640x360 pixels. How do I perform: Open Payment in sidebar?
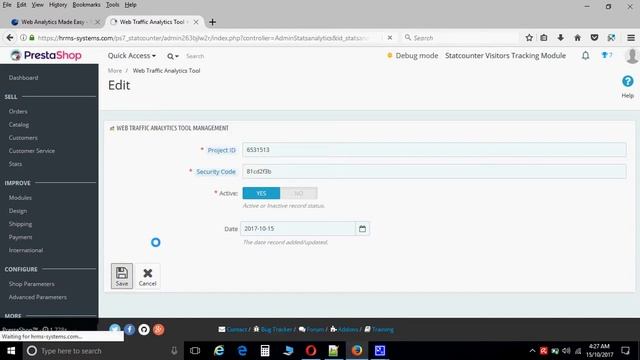(x=20, y=237)
